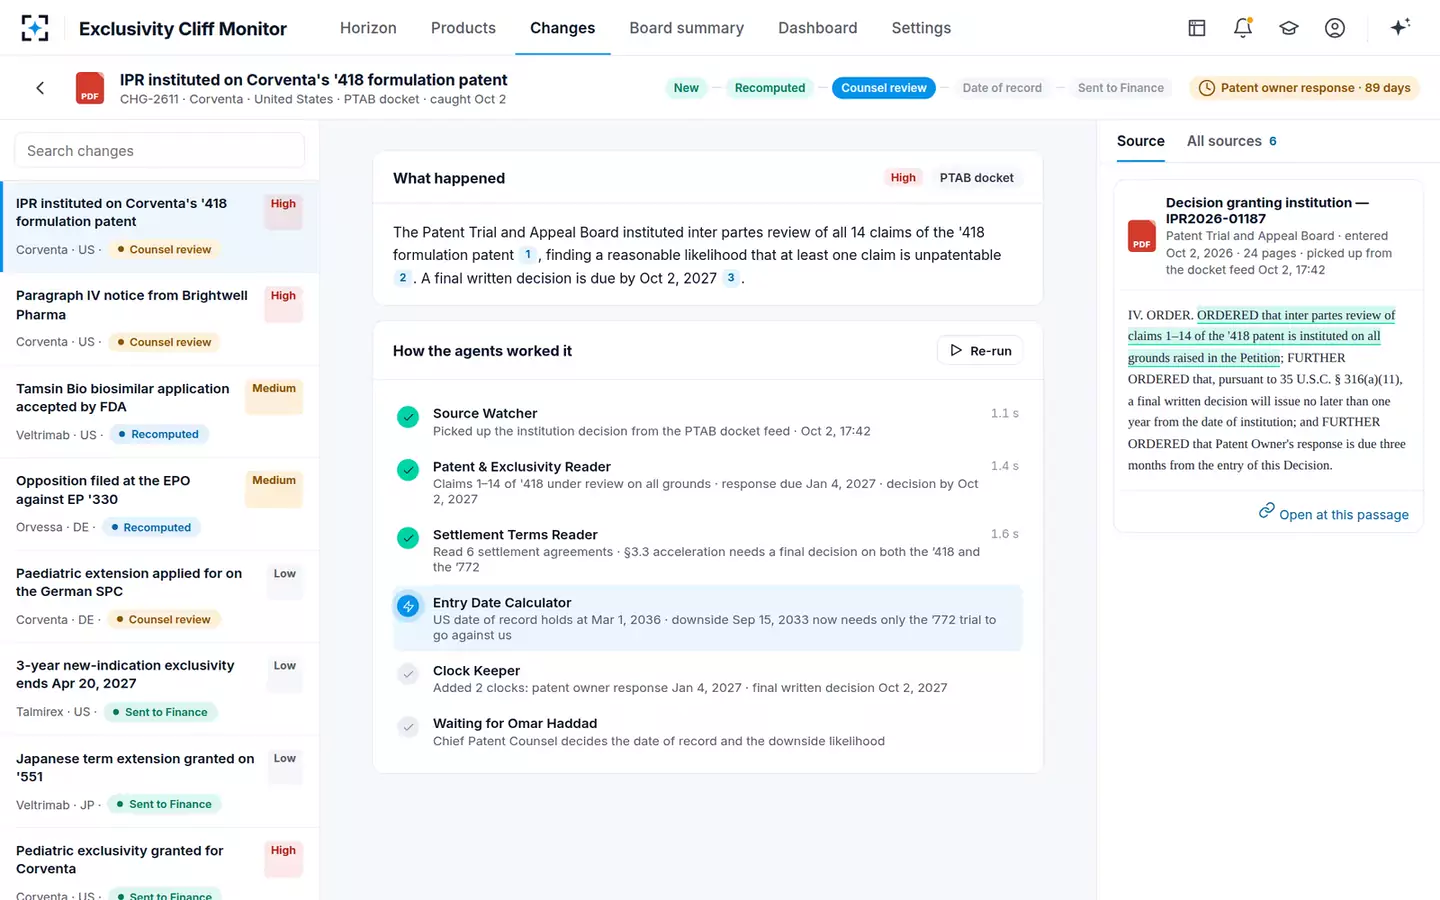Image resolution: width=1440 pixels, height=900 pixels.
Task: Focus the Search changes field
Action: 159,151
